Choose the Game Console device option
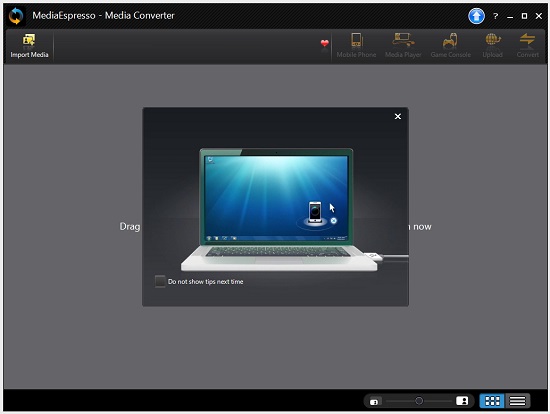 click(x=450, y=46)
